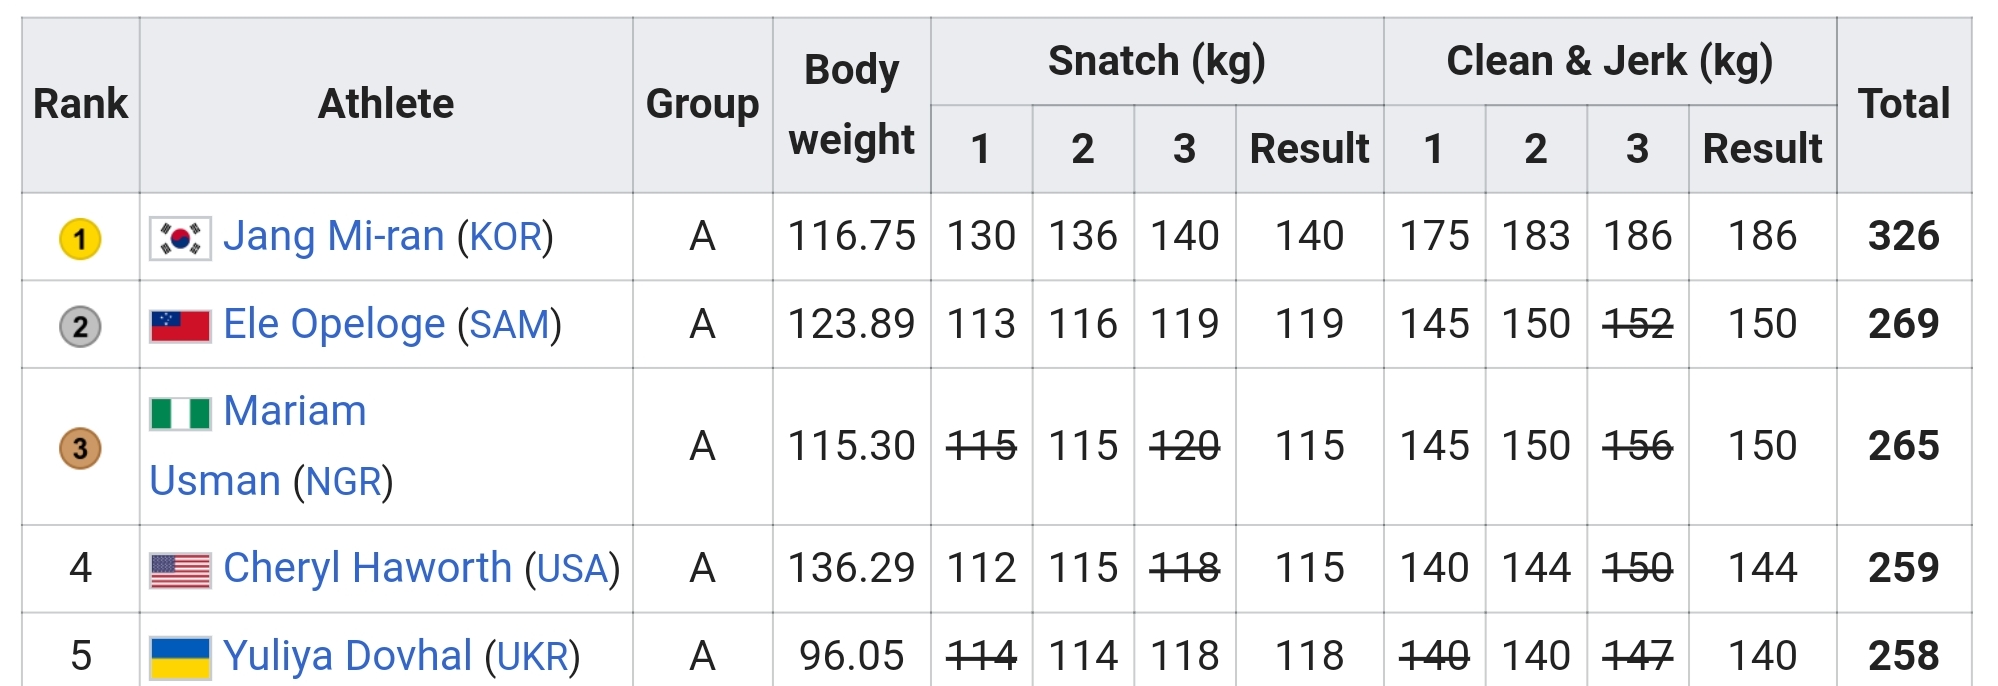Click the gold medal rank icon
The image size is (1998, 686).
click(80, 239)
